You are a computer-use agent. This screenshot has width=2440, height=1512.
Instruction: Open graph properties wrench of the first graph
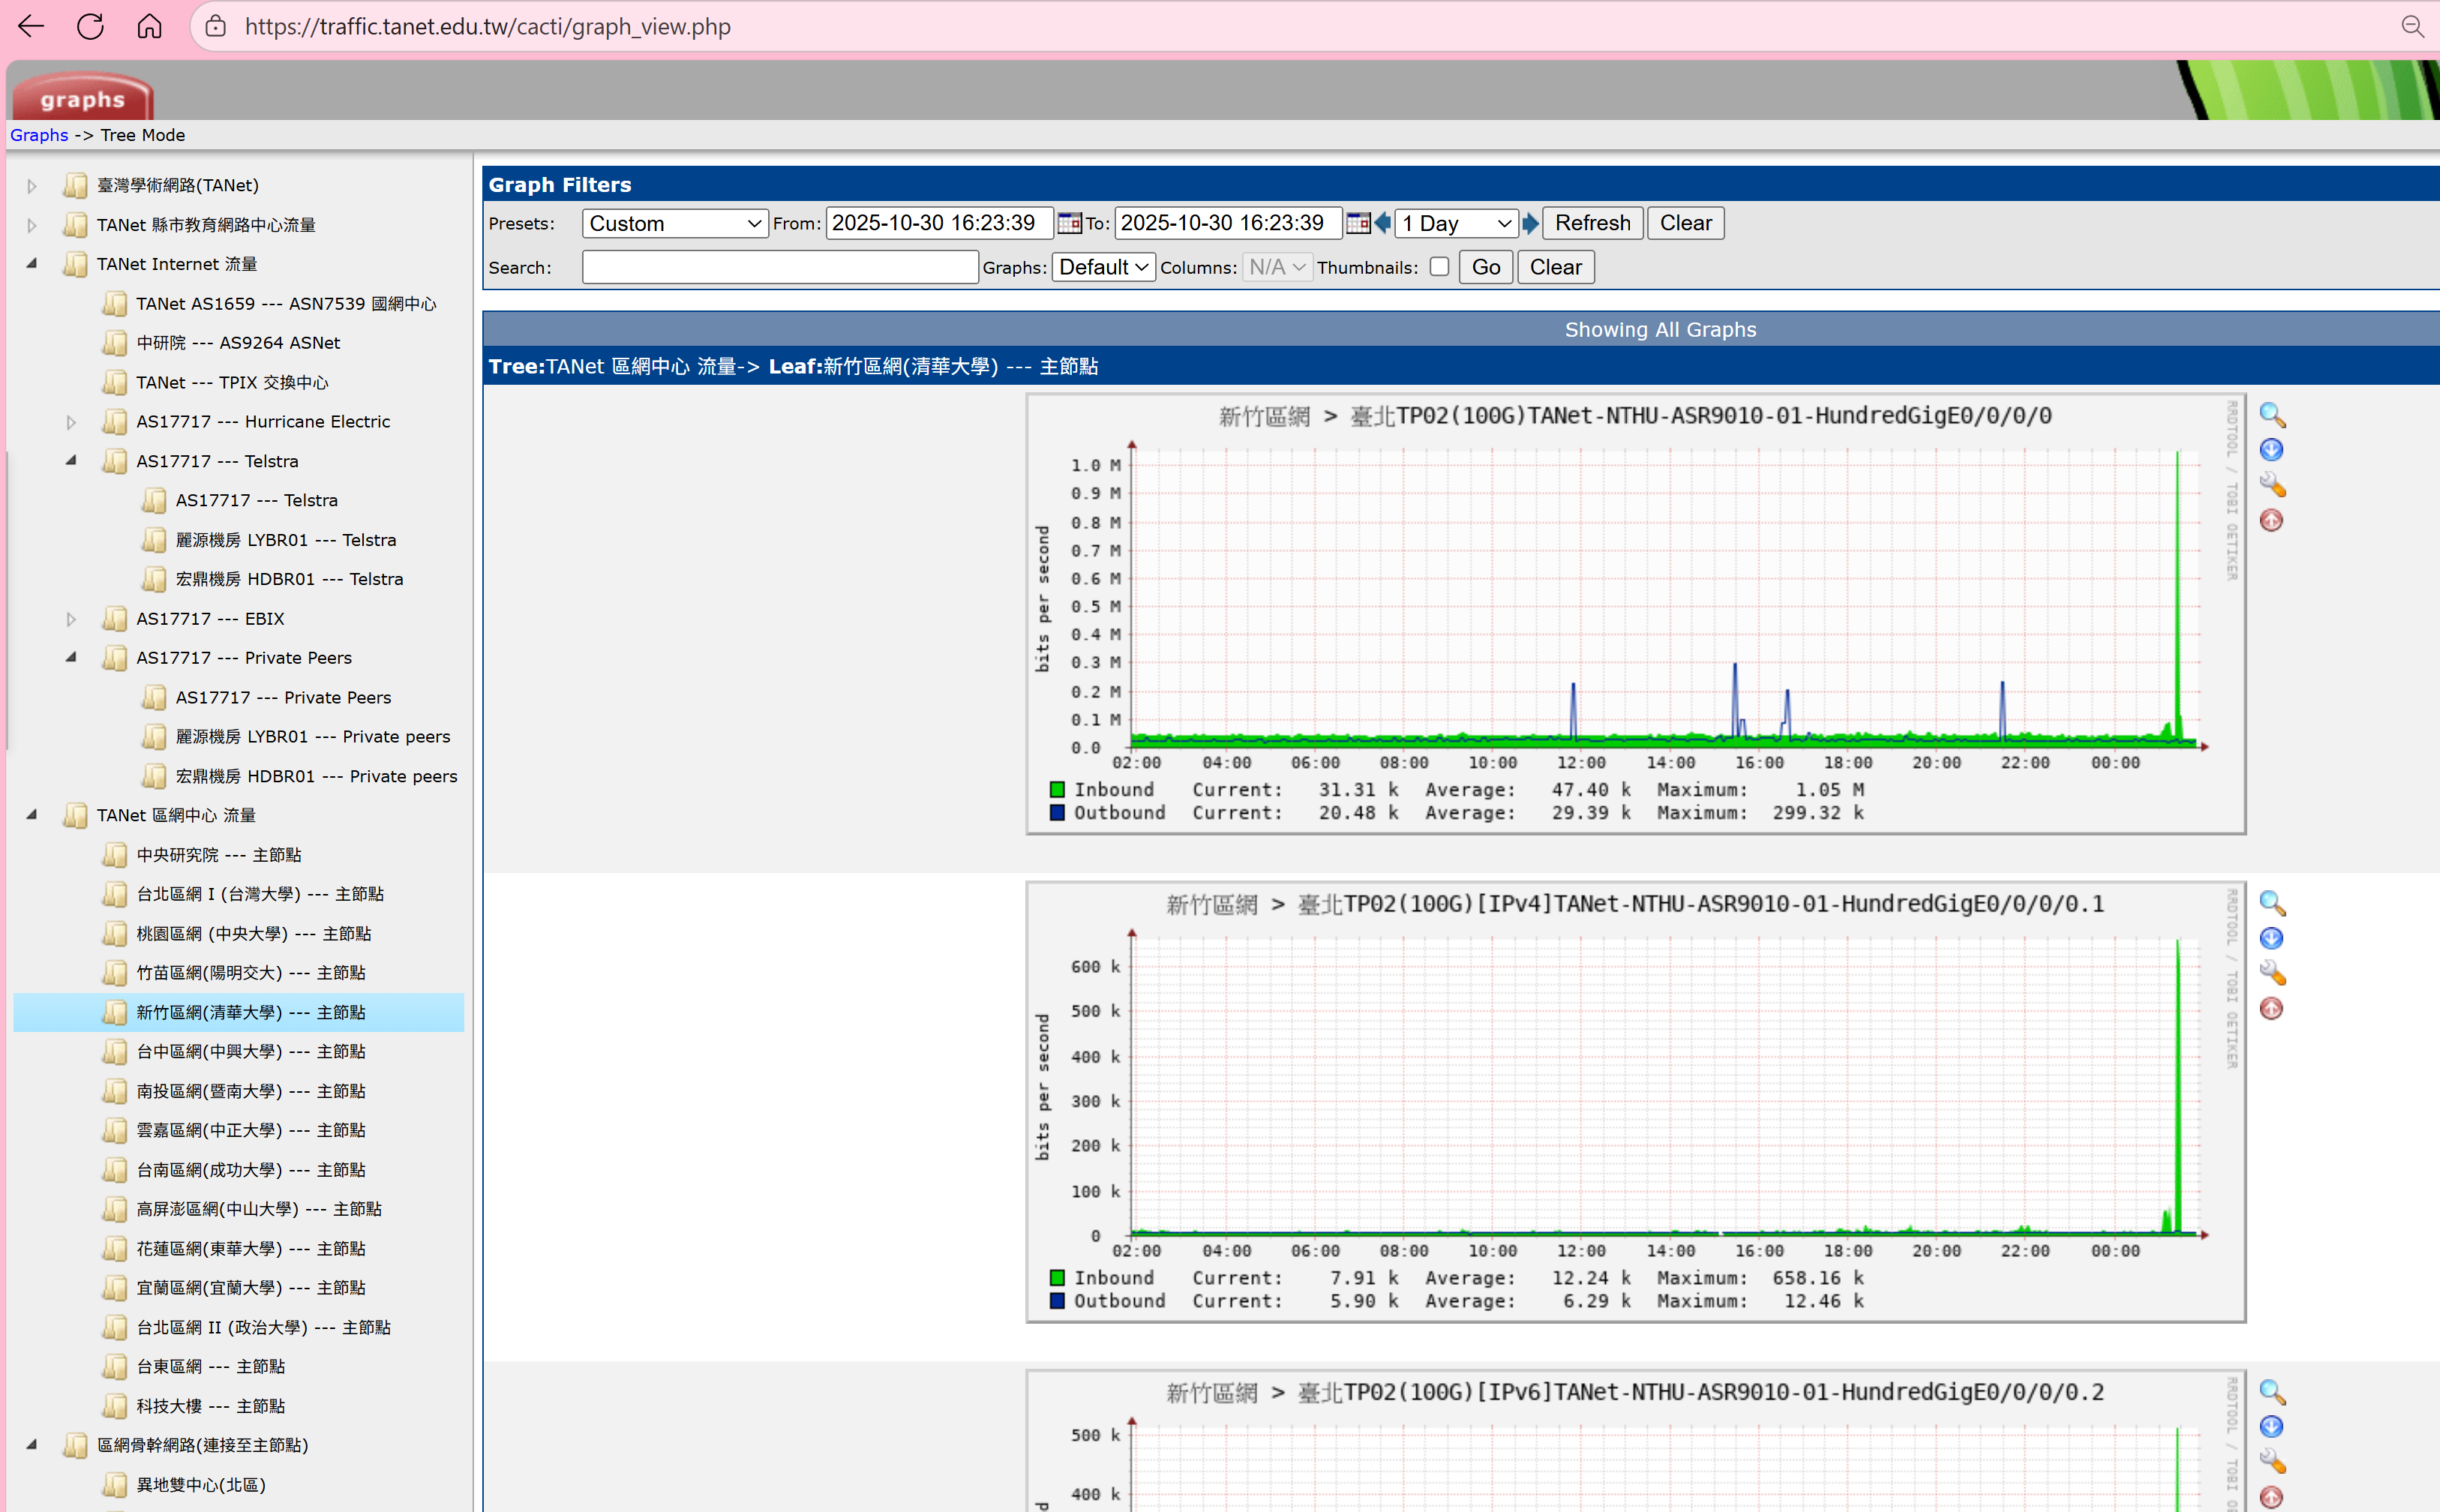point(2272,485)
